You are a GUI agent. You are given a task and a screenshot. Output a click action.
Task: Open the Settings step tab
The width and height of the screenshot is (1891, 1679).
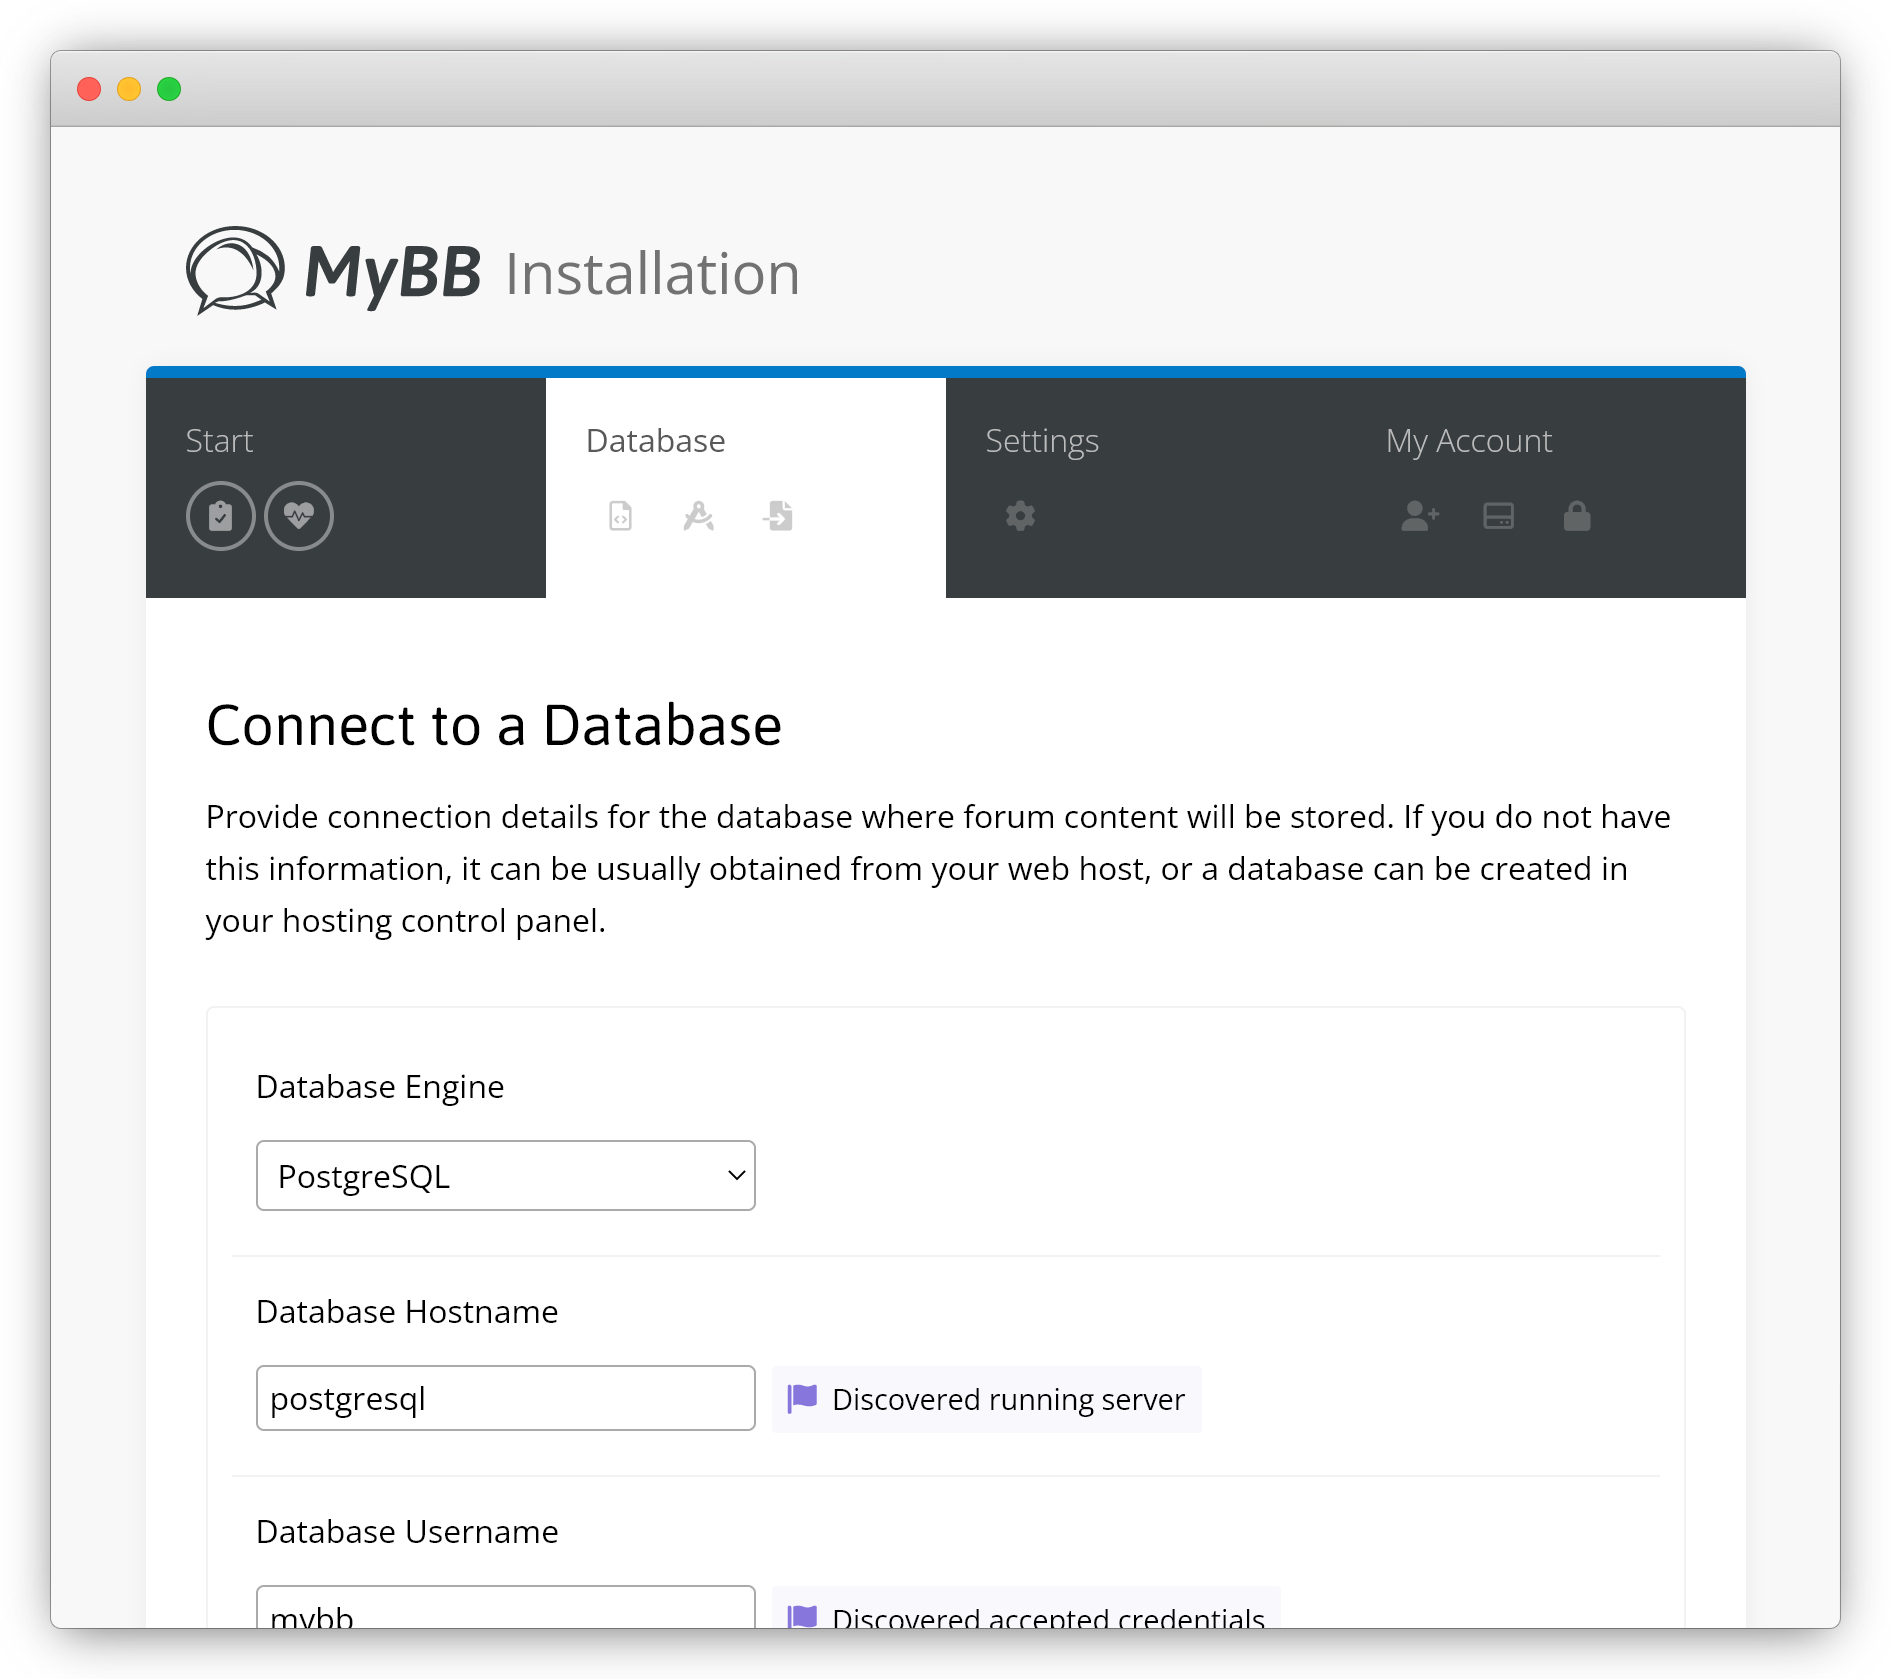click(x=1146, y=487)
